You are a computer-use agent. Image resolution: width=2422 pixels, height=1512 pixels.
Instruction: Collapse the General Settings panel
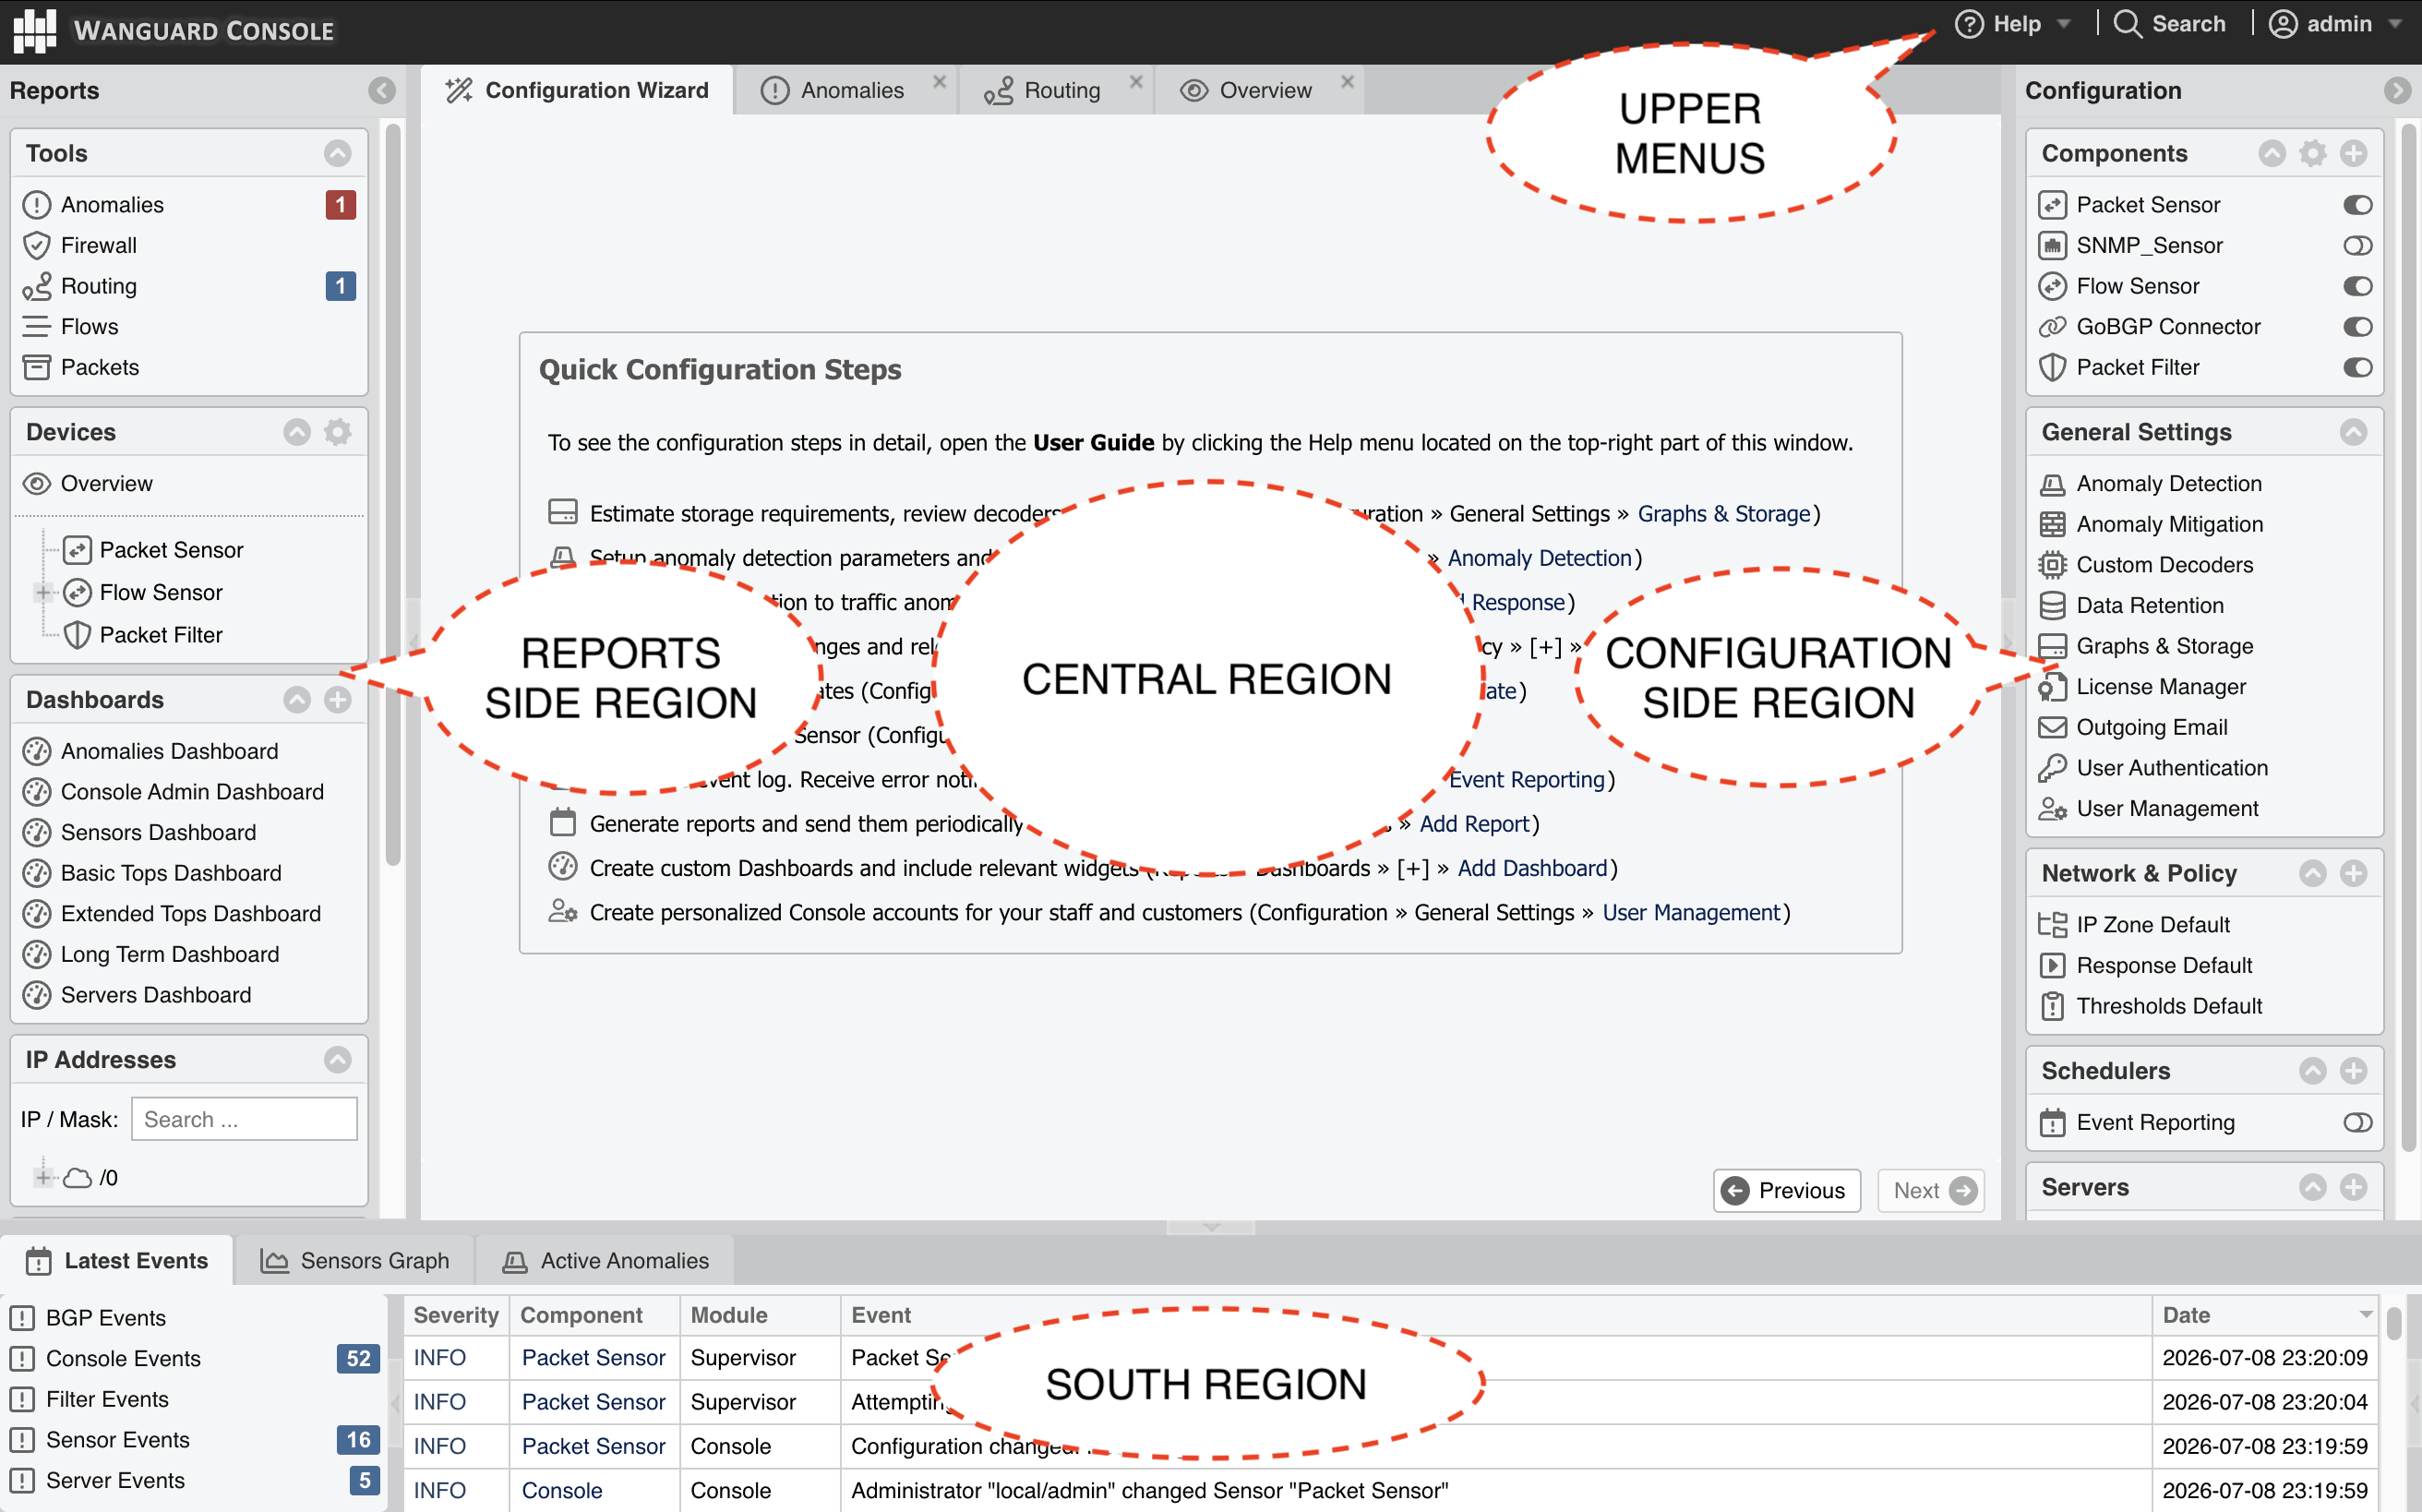(x=2354, y=432)
